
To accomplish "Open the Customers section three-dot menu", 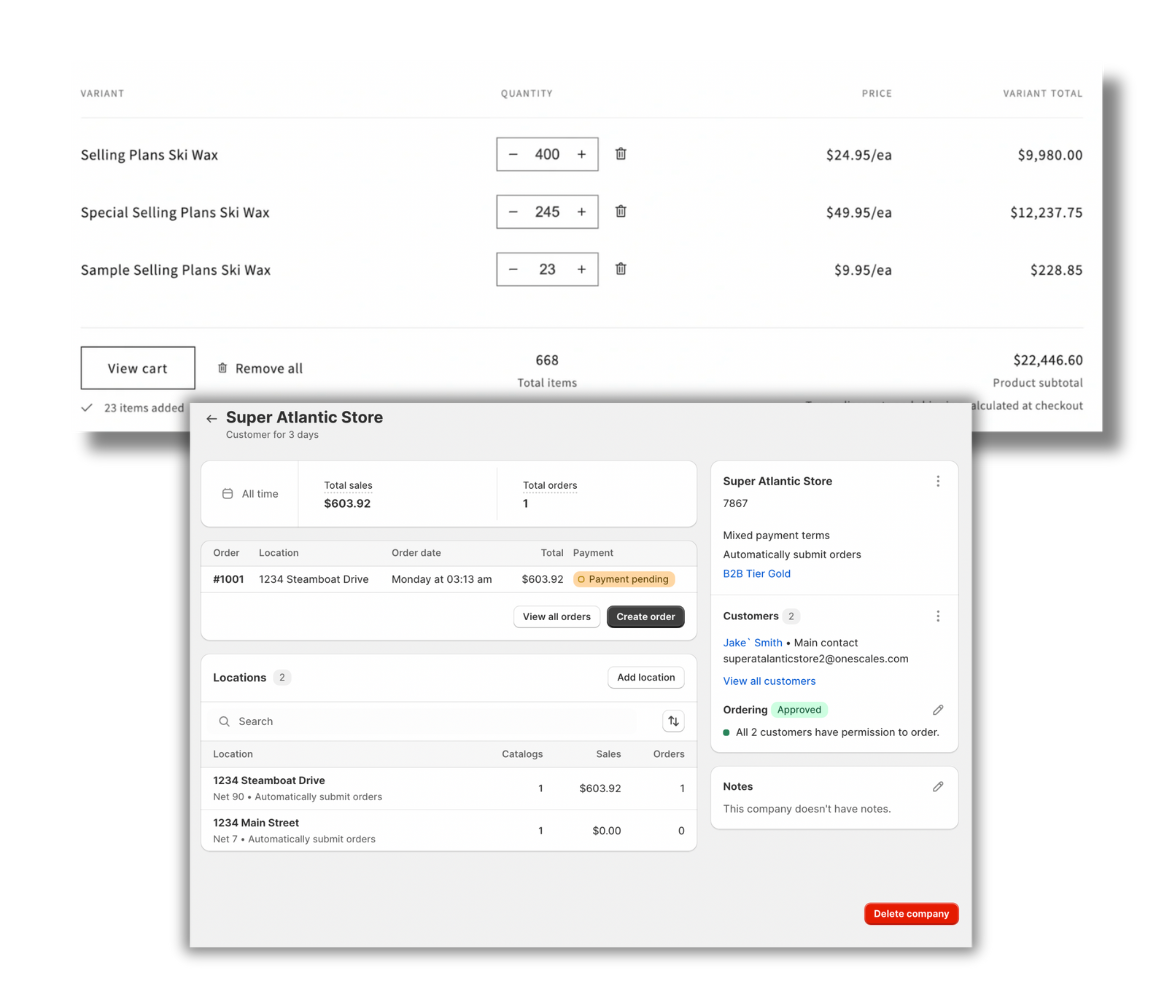I will click(937, 616).
